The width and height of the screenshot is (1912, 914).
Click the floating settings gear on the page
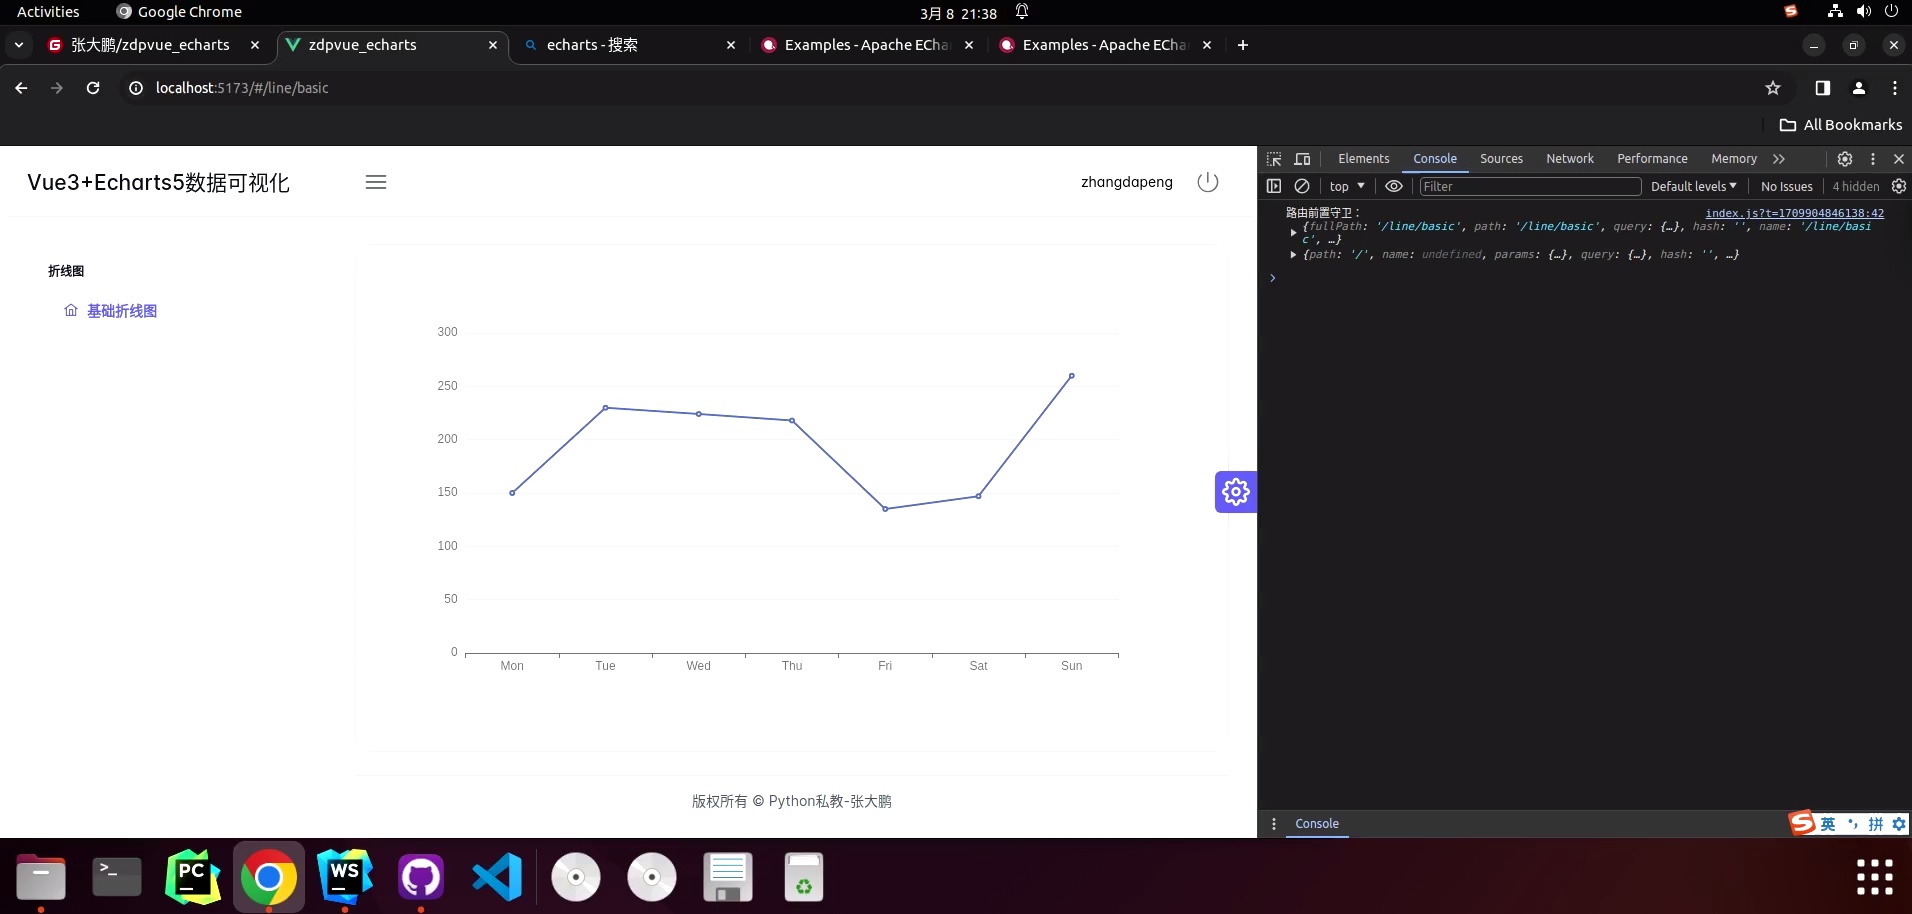(1236, 491)
